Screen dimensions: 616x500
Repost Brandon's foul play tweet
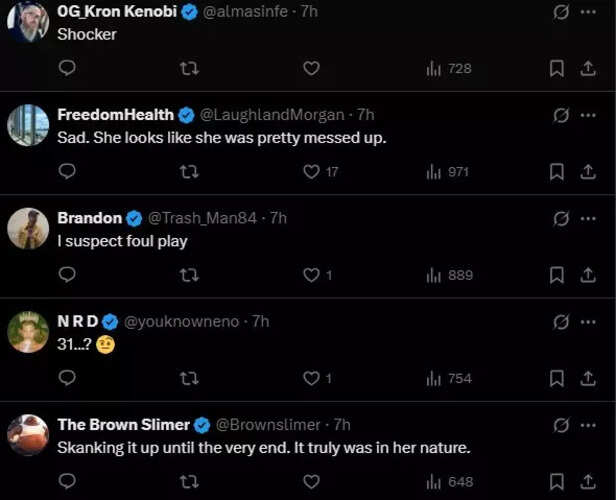(x=188, y=275)
